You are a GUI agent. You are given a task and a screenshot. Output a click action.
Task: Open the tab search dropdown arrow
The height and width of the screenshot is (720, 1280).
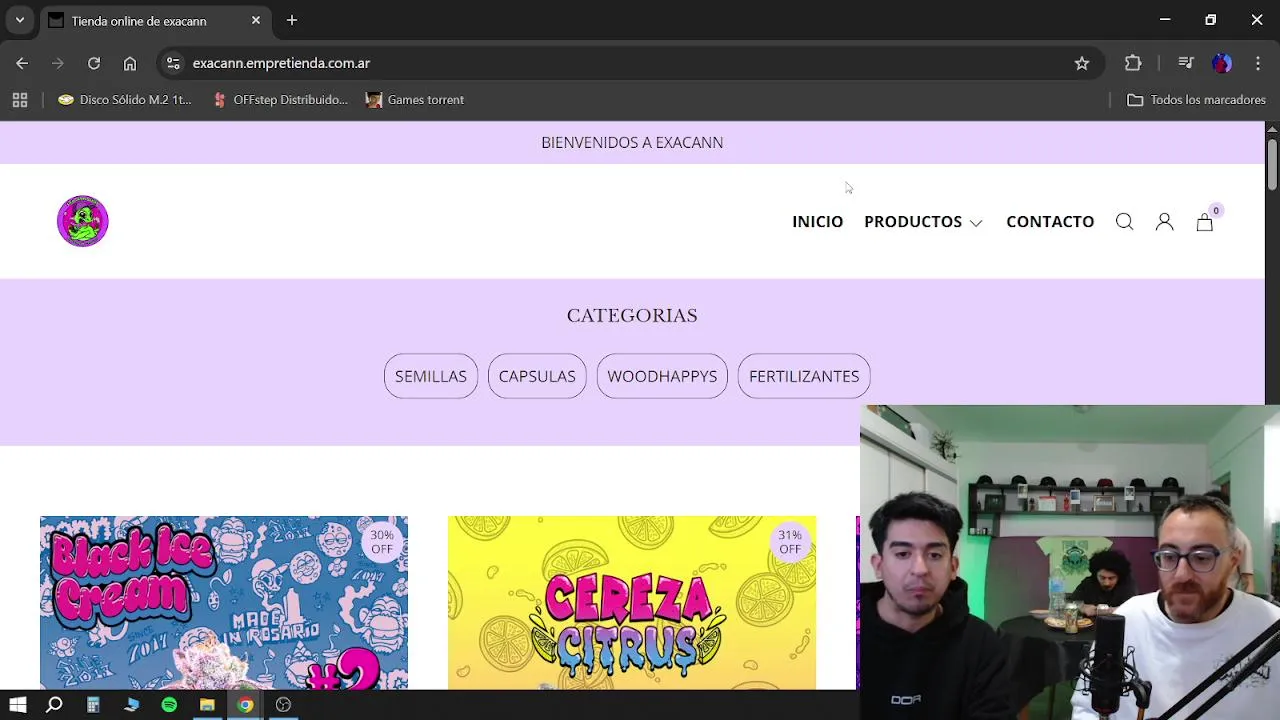point(19,20)
